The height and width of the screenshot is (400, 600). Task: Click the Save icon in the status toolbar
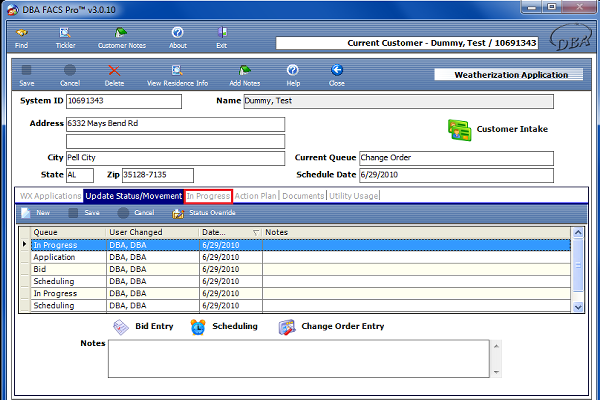73,213
